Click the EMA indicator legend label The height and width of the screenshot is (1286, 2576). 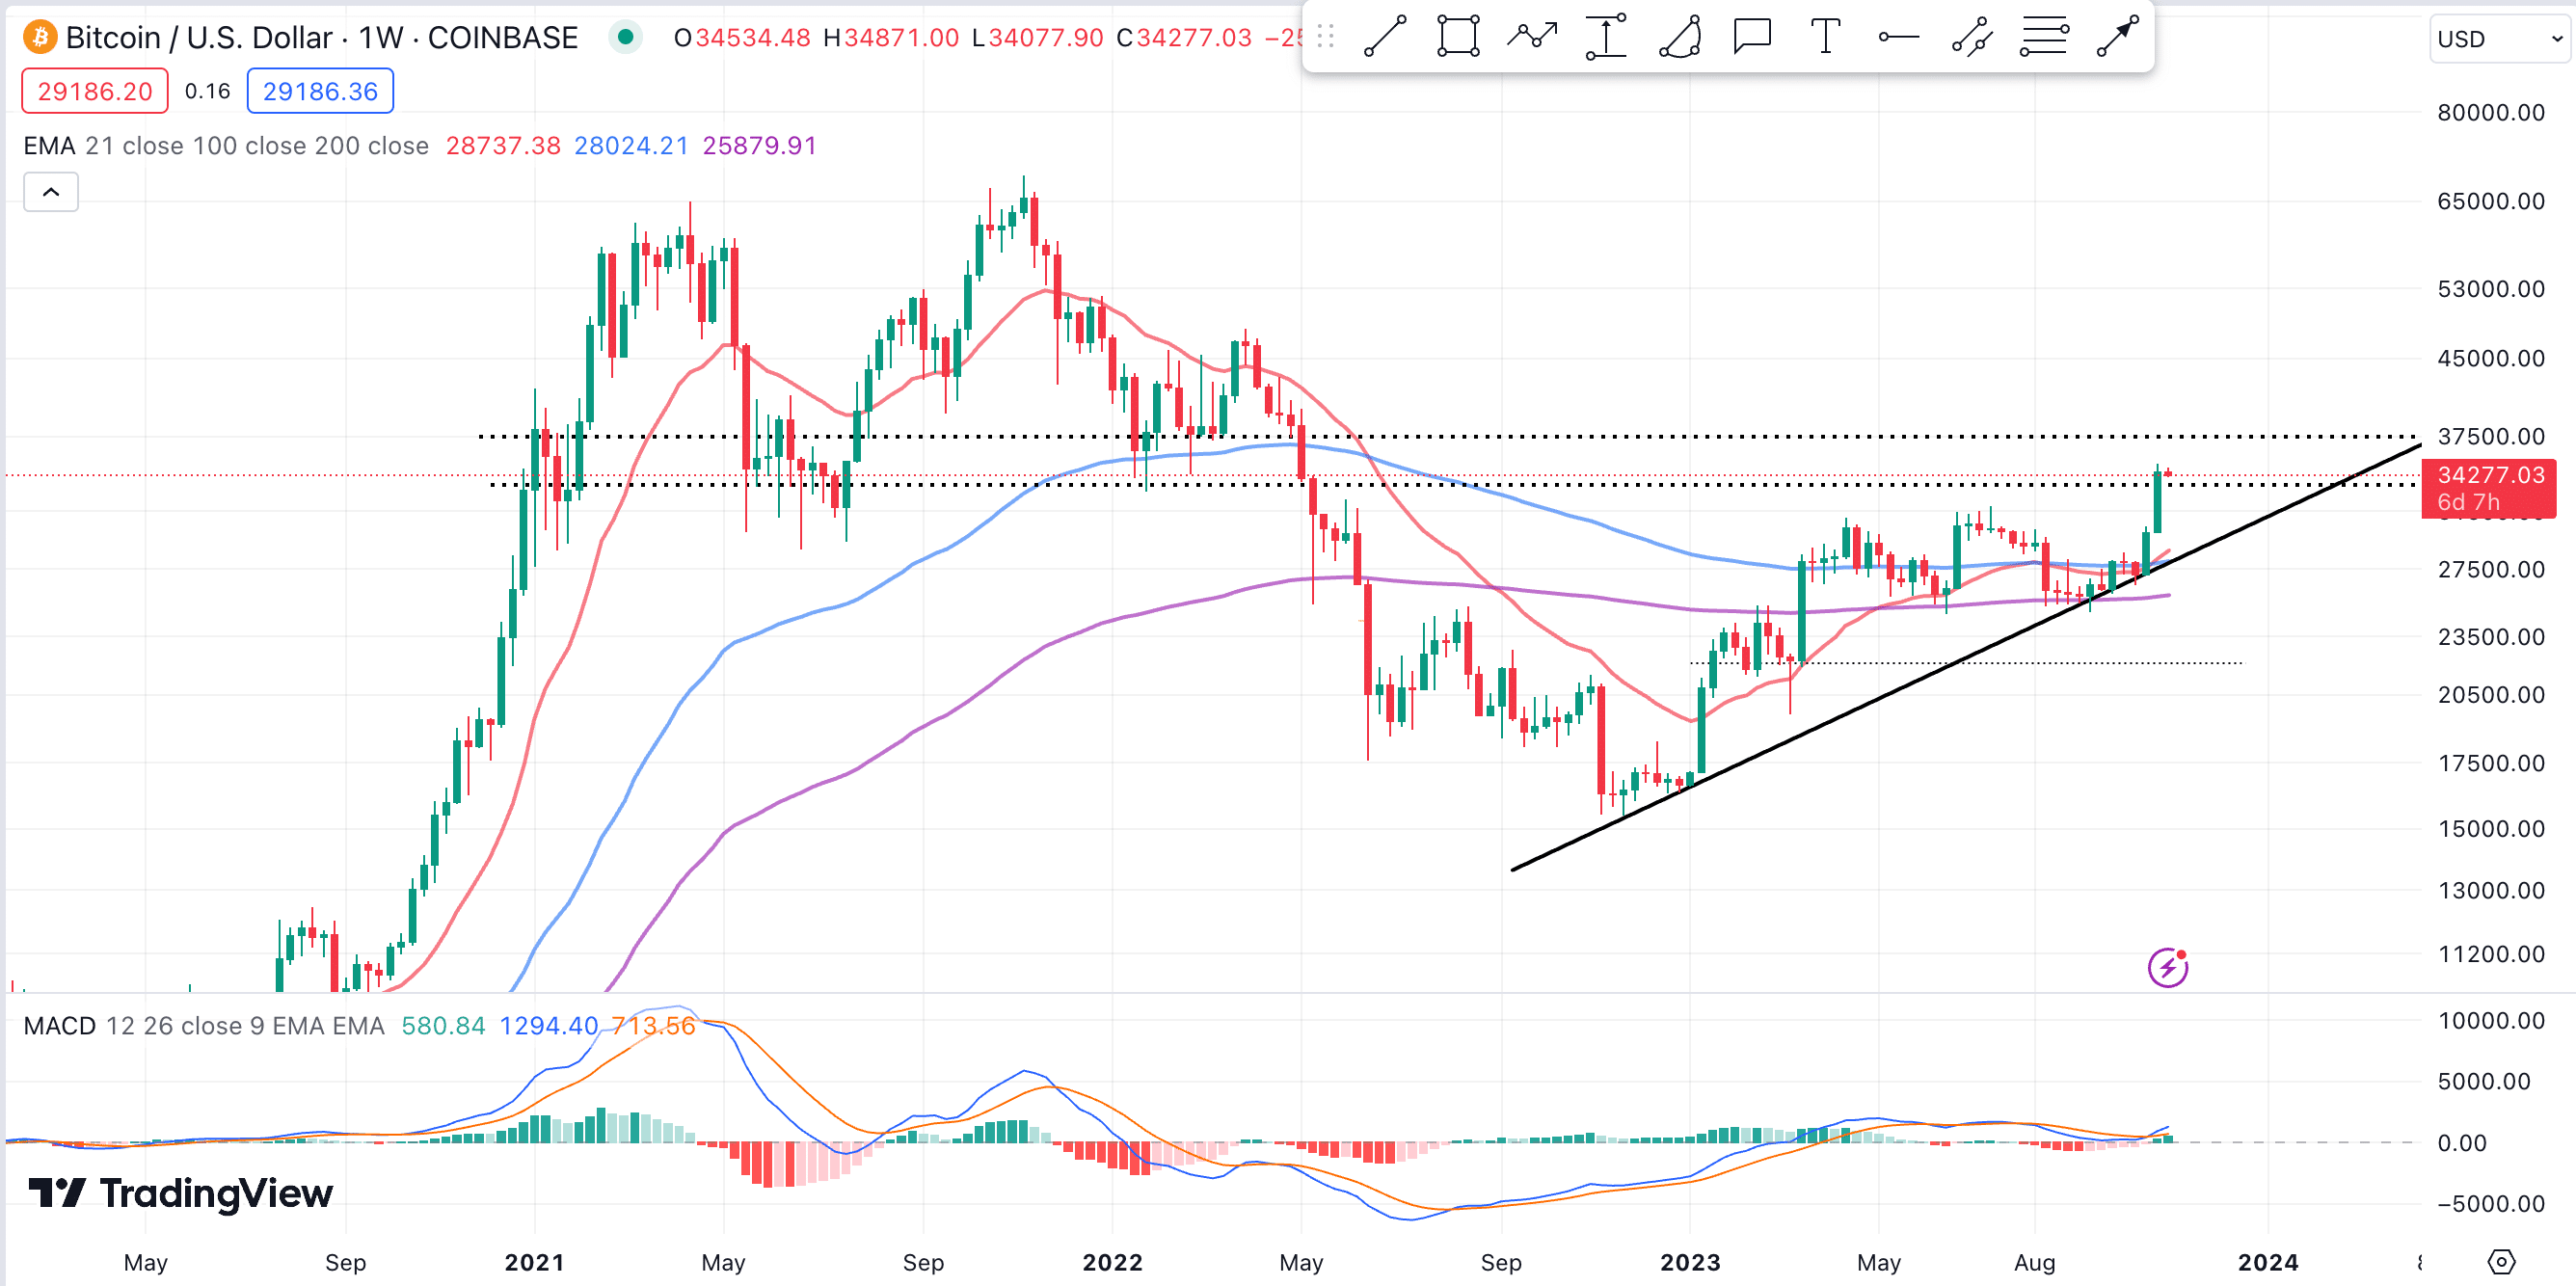click(49, 146)
